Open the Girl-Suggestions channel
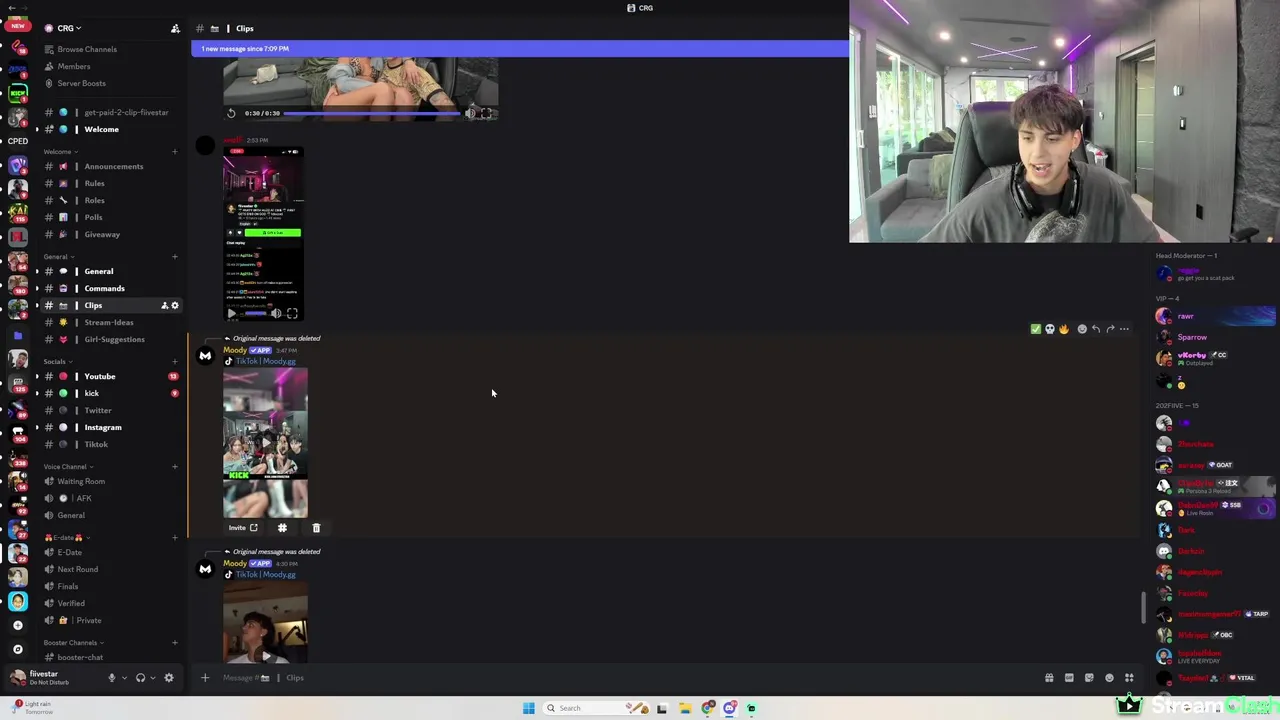 click(114, 339)
